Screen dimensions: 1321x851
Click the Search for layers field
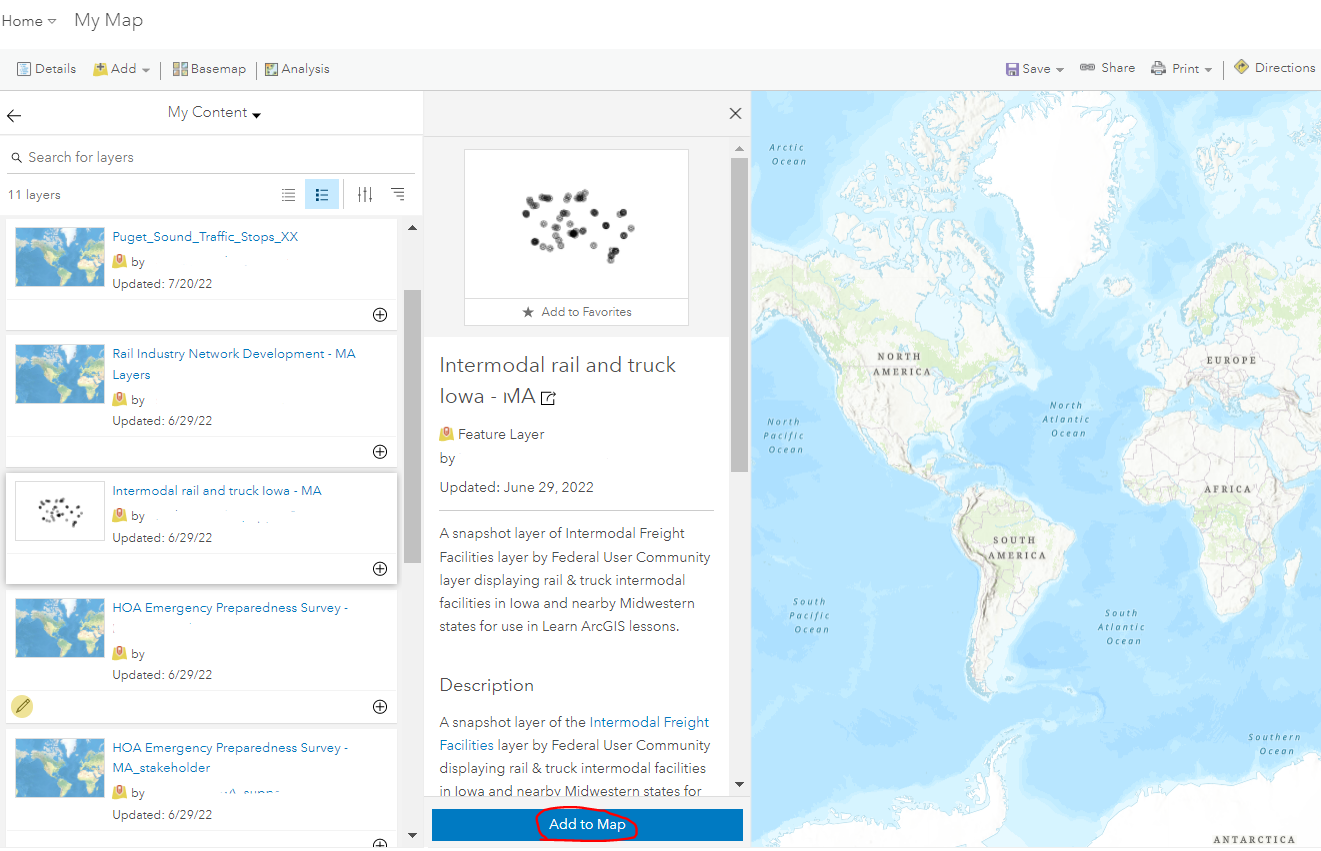coord(150,157)
